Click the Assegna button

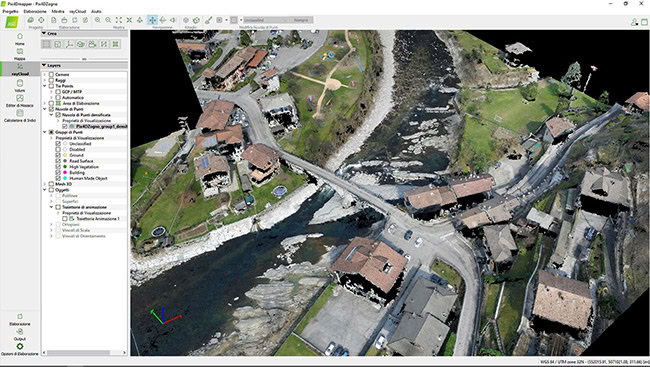pos(301,20)
